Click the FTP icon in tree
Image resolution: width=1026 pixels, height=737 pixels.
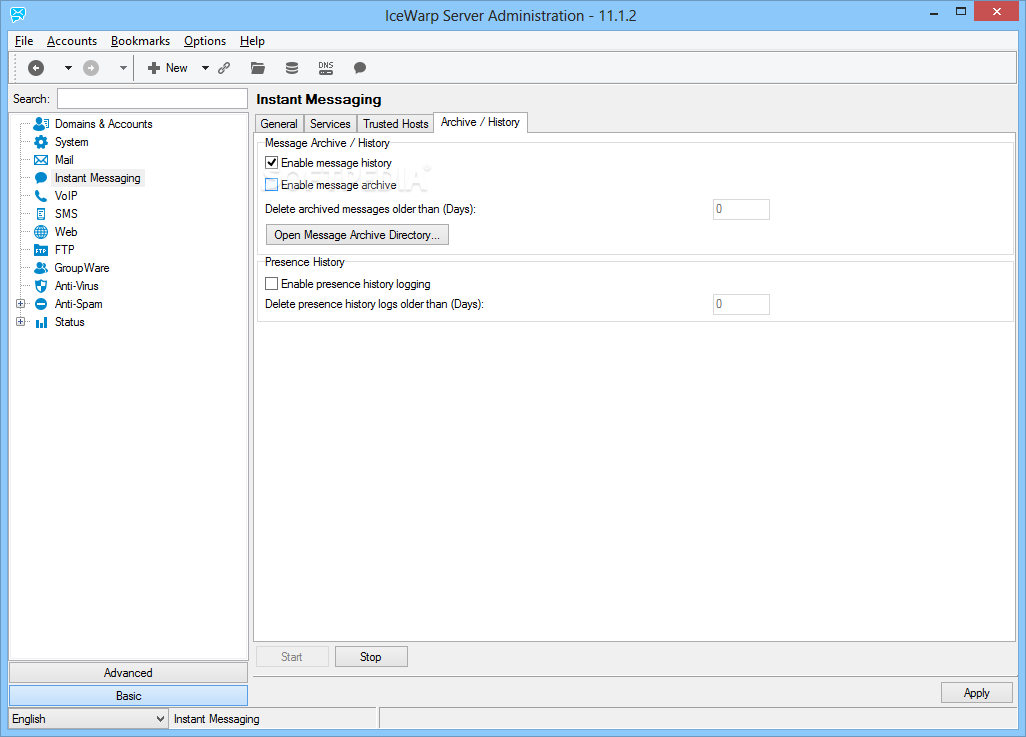41,250
